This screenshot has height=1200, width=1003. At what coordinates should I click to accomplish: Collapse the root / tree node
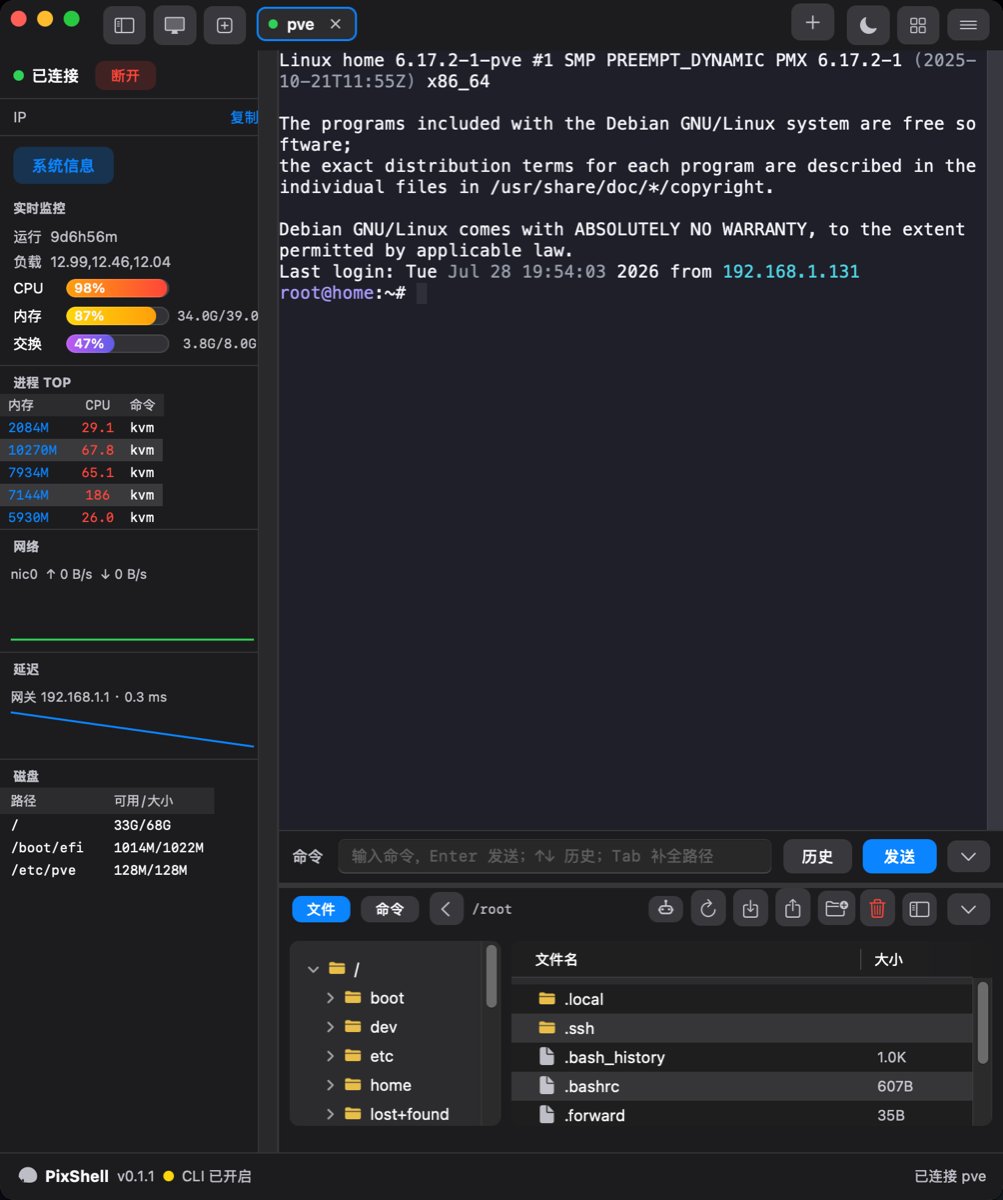click(x=313, y=969)
